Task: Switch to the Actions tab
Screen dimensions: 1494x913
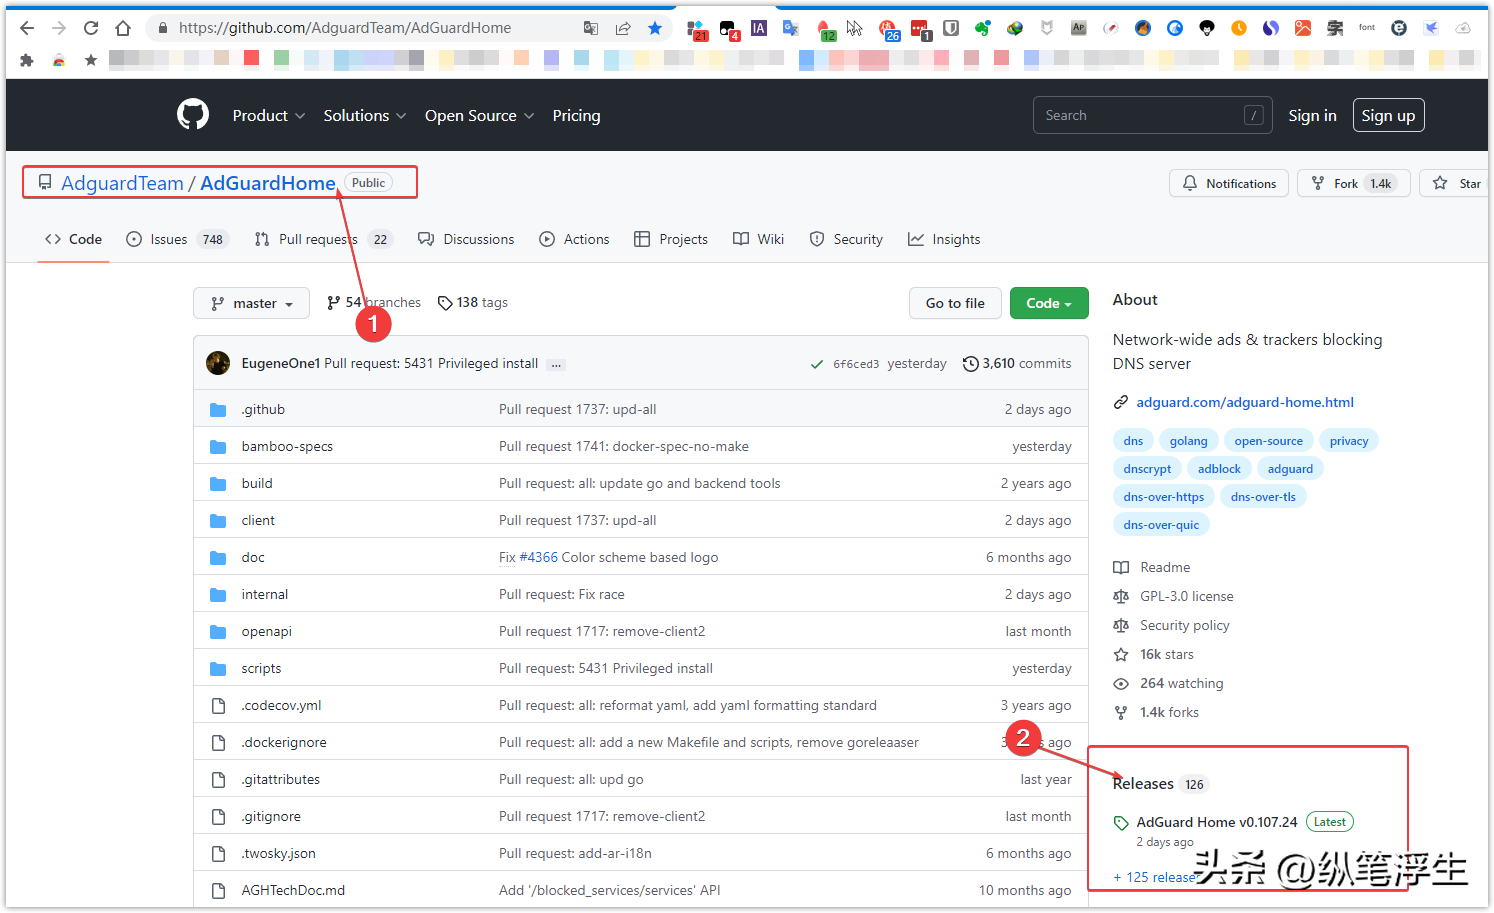Action: pyautogui.click(x=574, y=239)
